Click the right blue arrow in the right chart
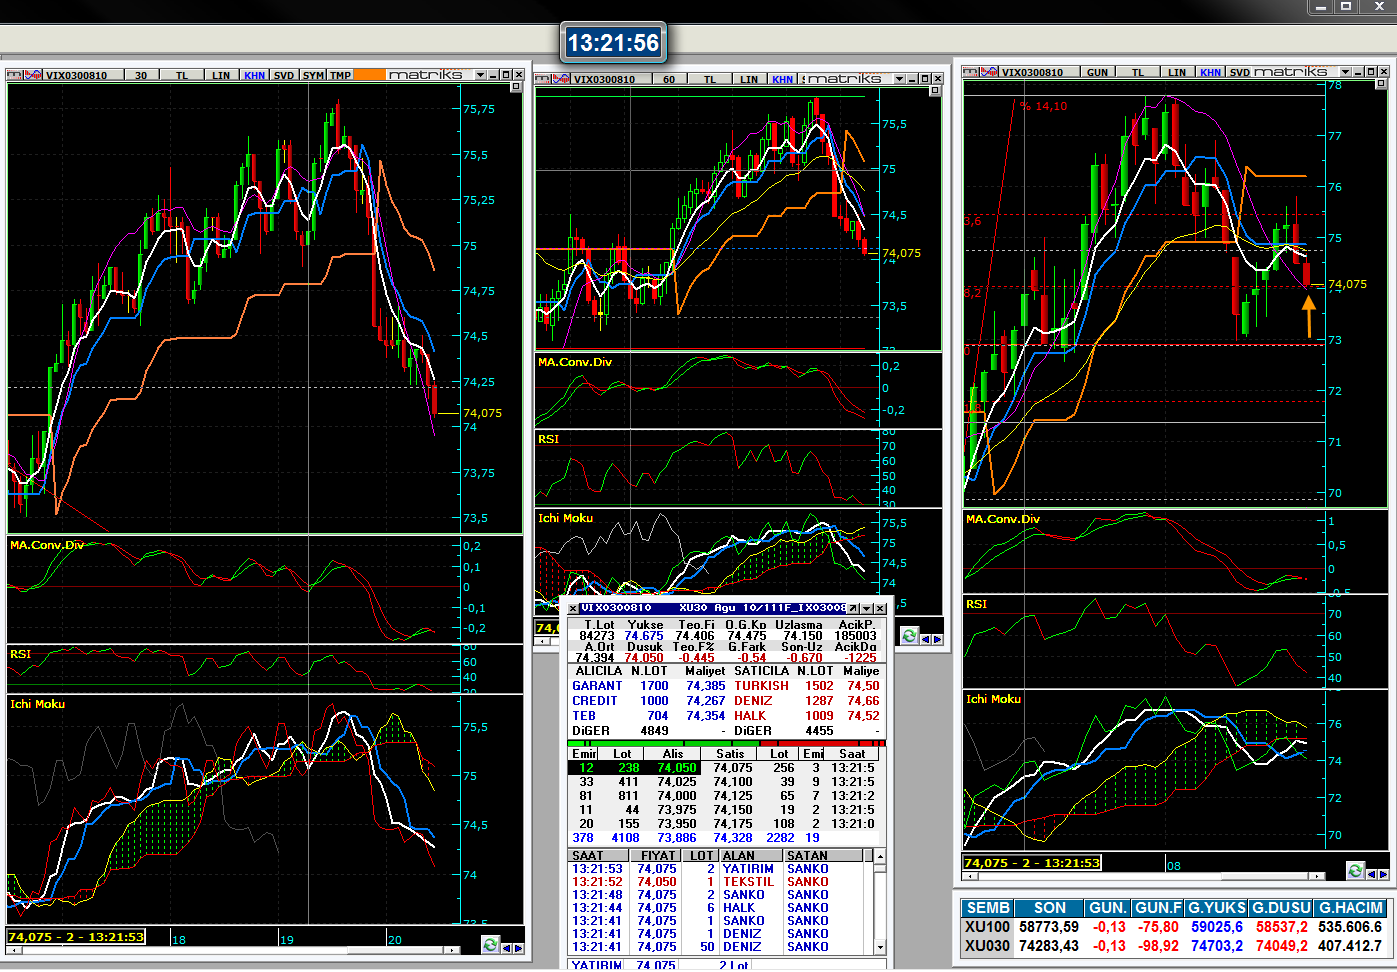The width and height of the screenshot is (1397, 972). (x=1384, y=872)
